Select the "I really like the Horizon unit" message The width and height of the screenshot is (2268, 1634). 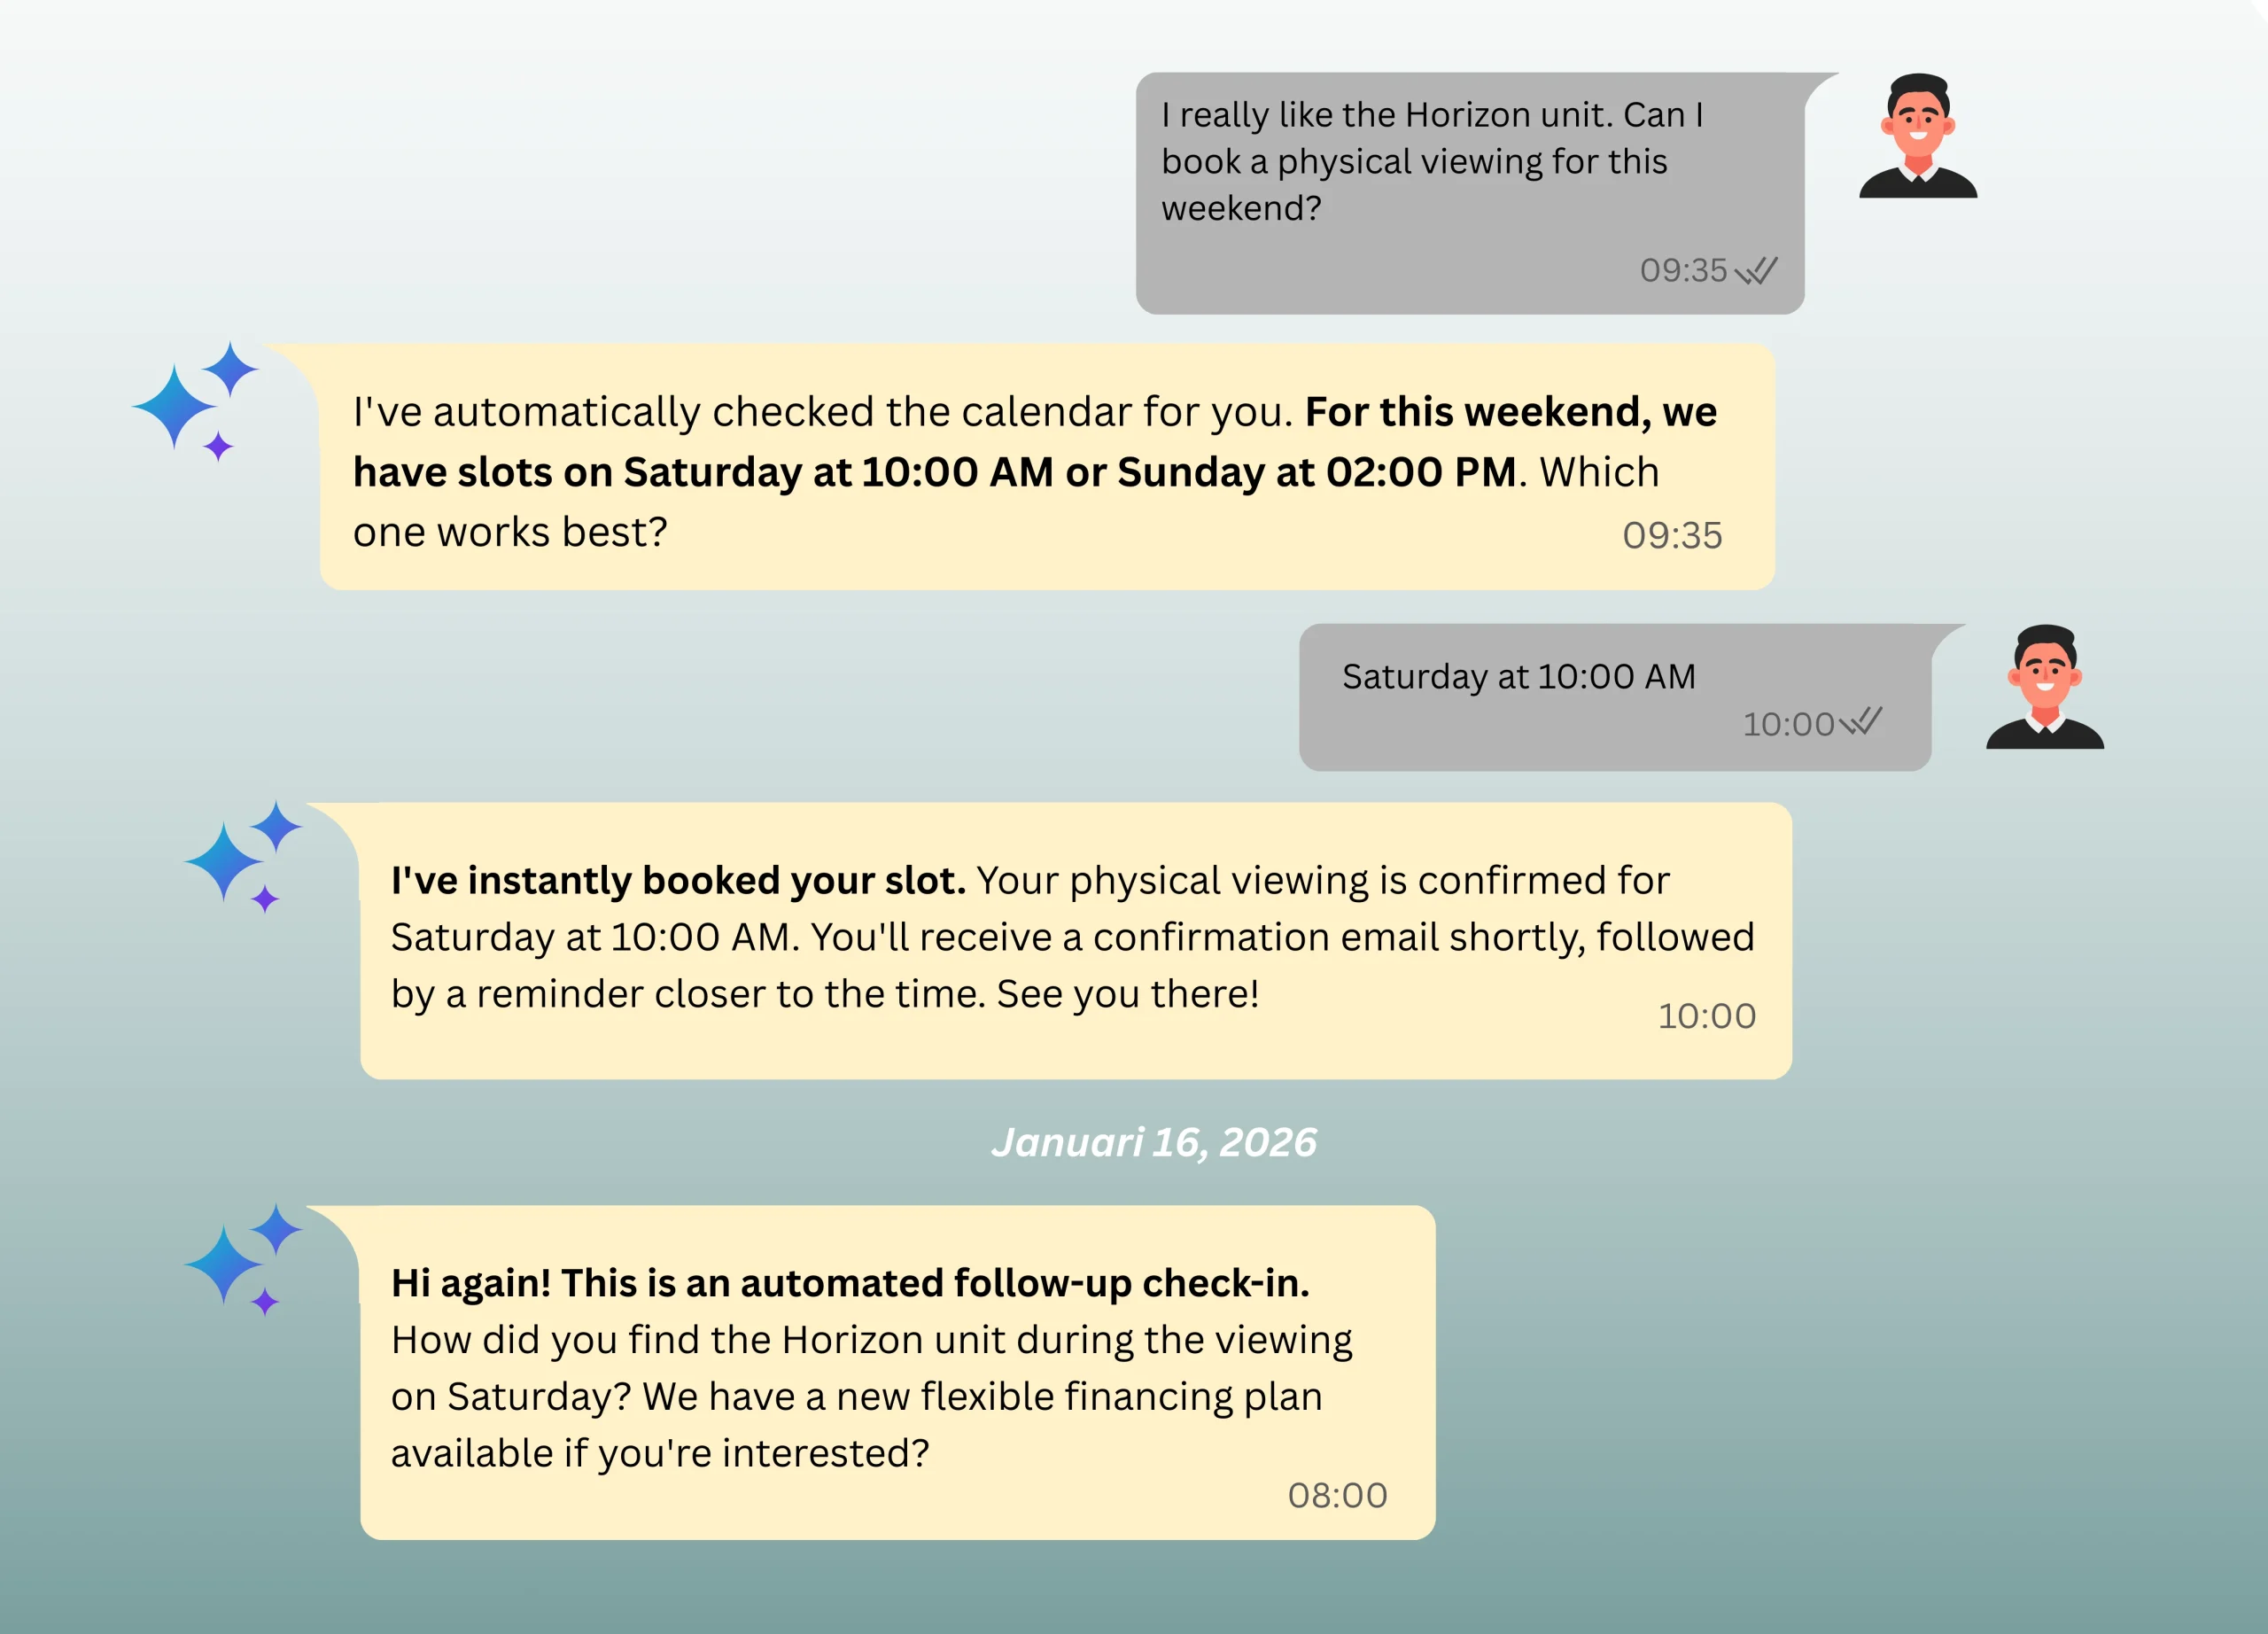(1430, 161)
